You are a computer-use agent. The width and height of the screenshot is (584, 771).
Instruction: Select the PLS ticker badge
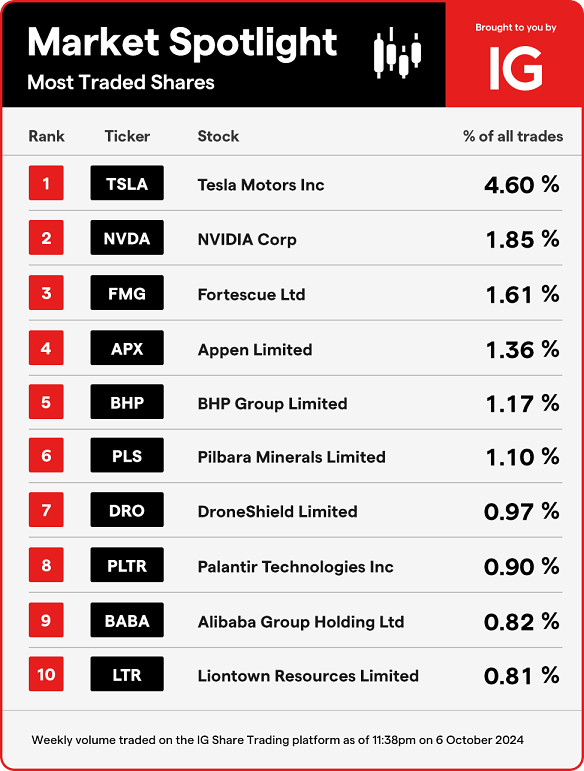[x=127, y=455]
